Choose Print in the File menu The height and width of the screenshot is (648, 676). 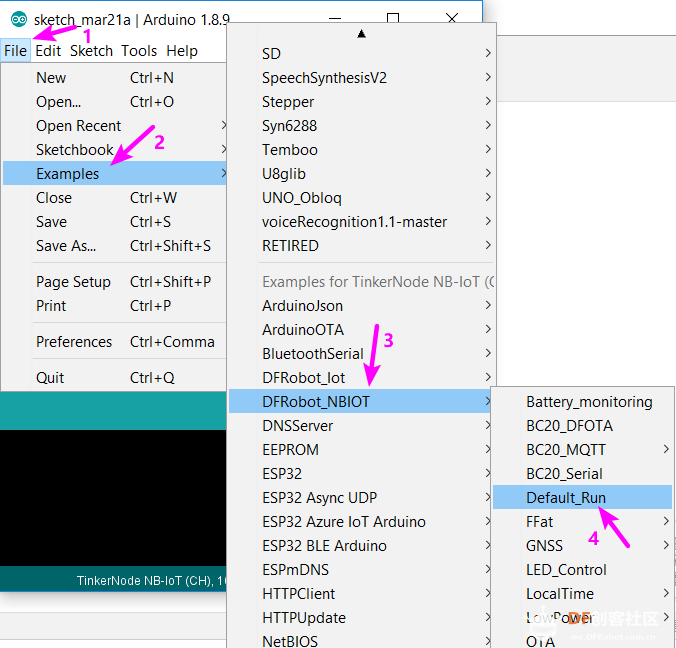tap(115, 306)
